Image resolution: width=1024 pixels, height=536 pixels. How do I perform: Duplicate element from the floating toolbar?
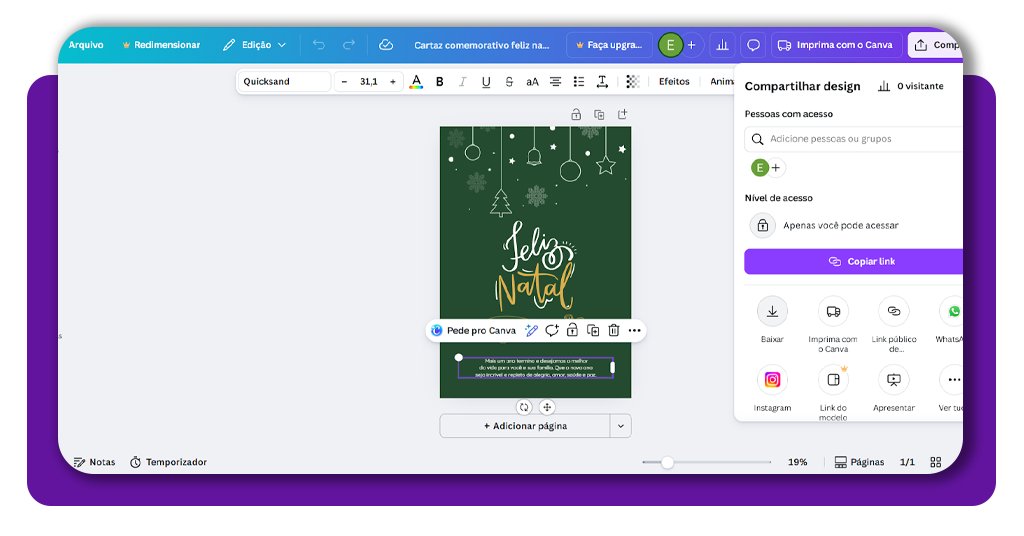[x=593, y=330]
